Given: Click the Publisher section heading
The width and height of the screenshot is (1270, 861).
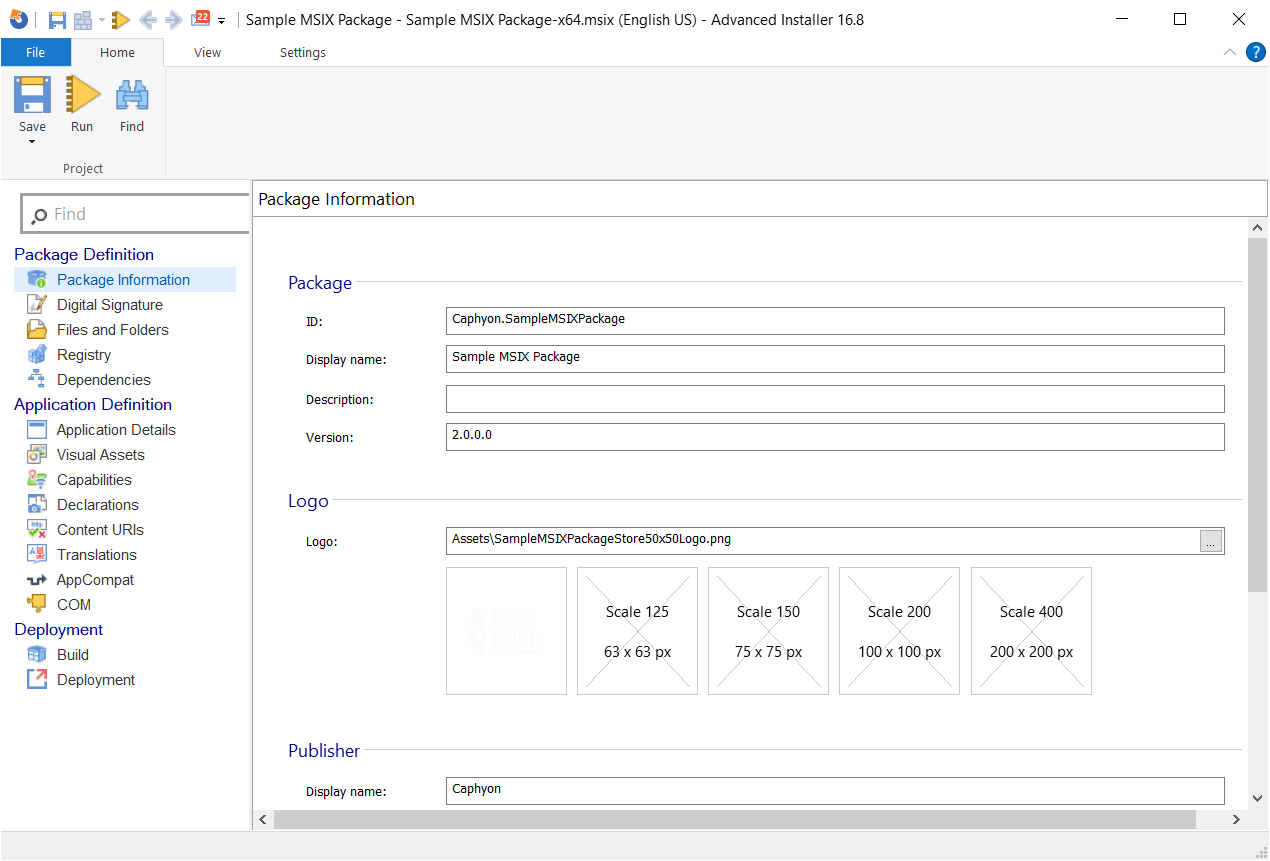Looking at the screenshot, I should pos(324,751).
